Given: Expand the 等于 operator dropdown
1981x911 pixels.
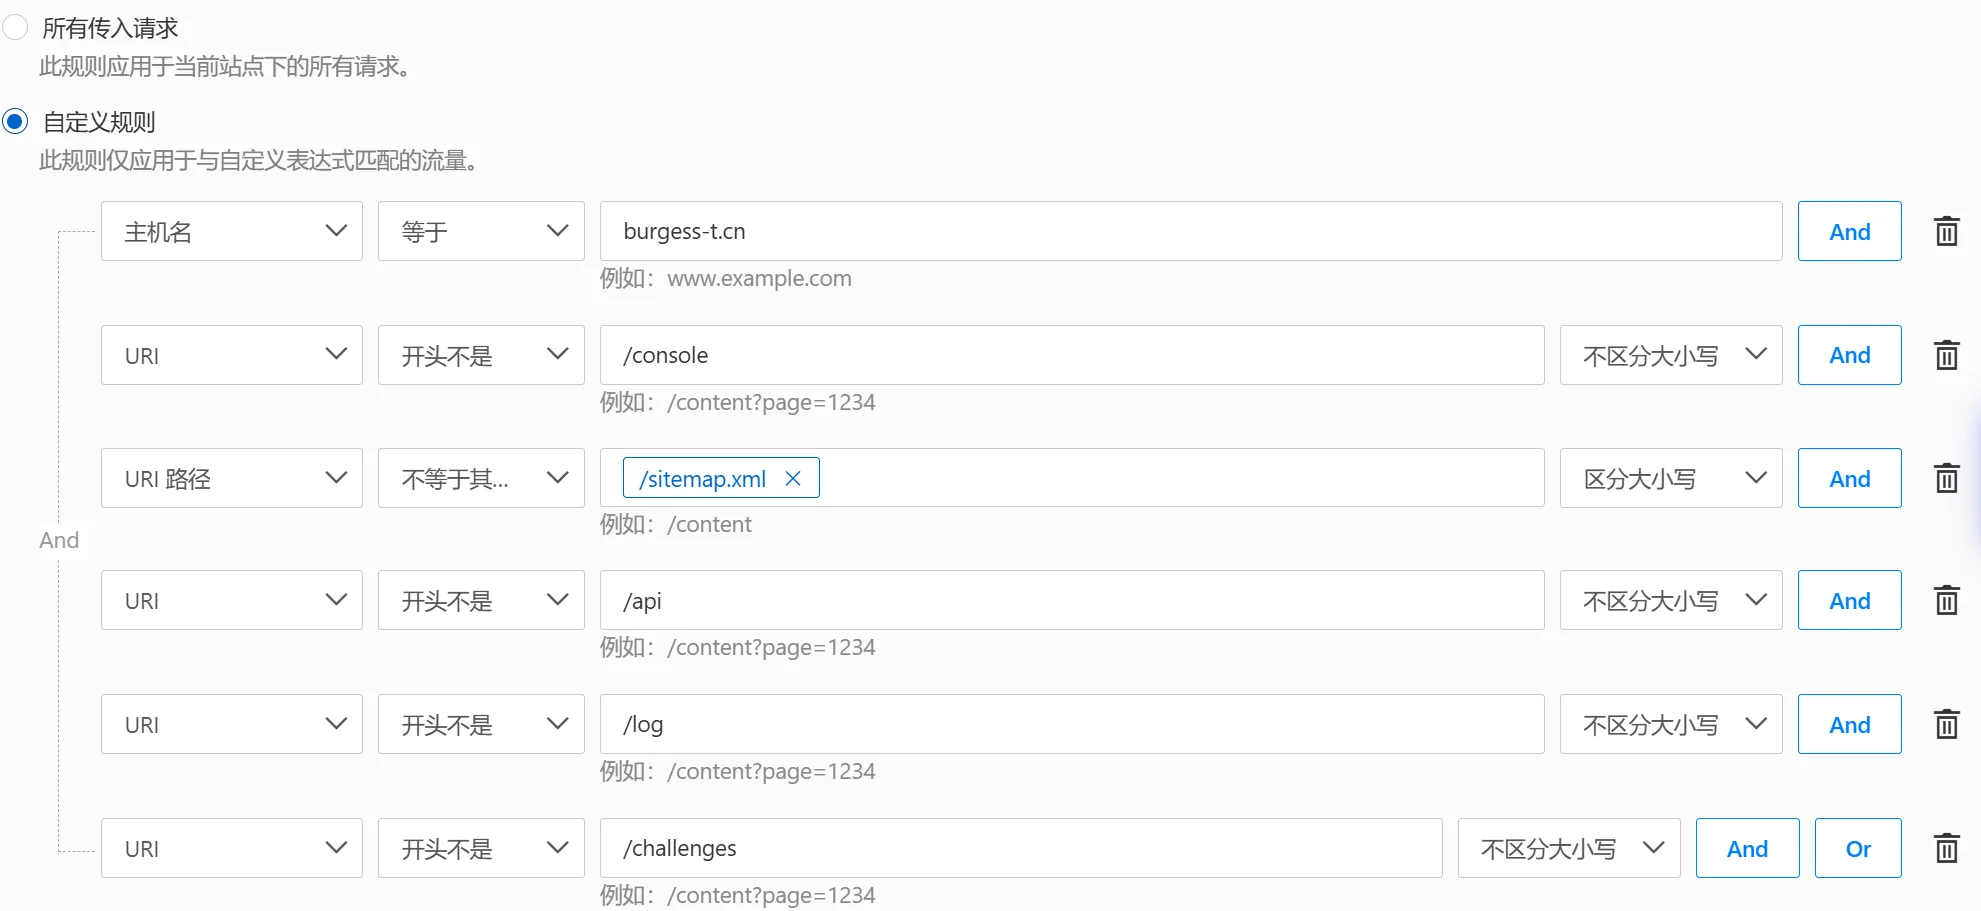Looking at the screenshot, I should pos(481,231).
